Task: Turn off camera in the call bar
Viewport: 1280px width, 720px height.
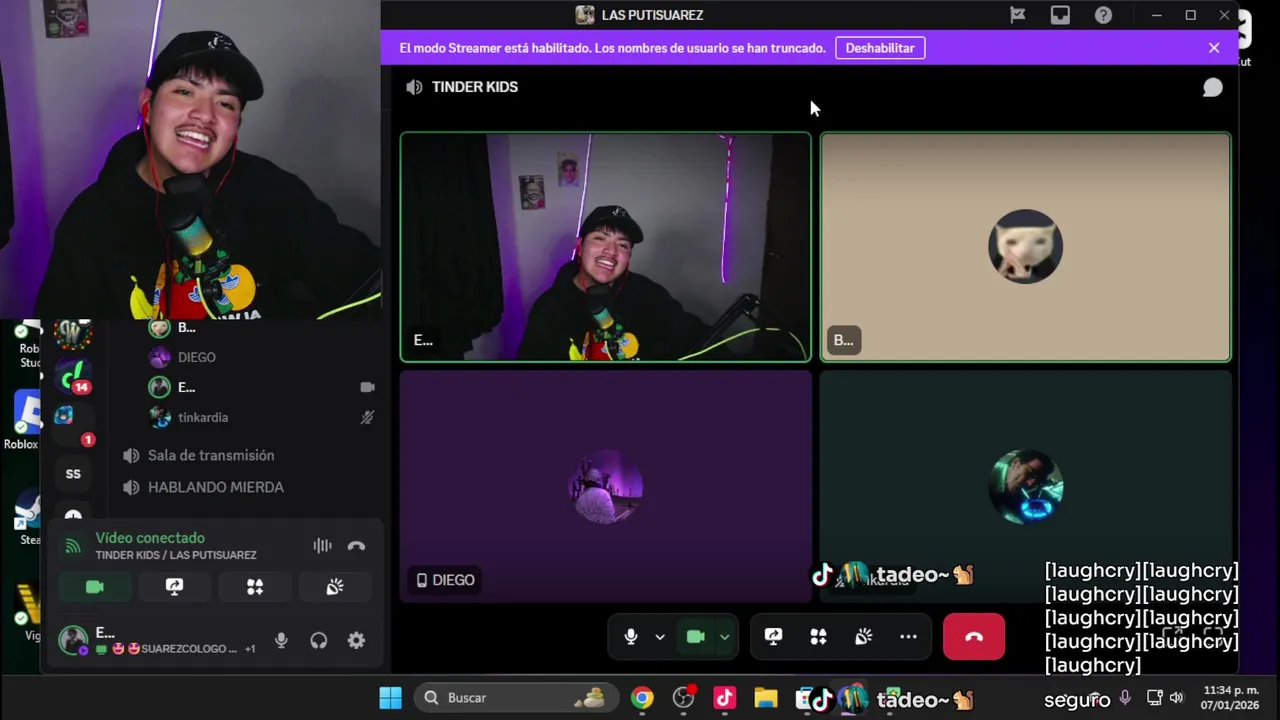Action: tap(696, 637)
